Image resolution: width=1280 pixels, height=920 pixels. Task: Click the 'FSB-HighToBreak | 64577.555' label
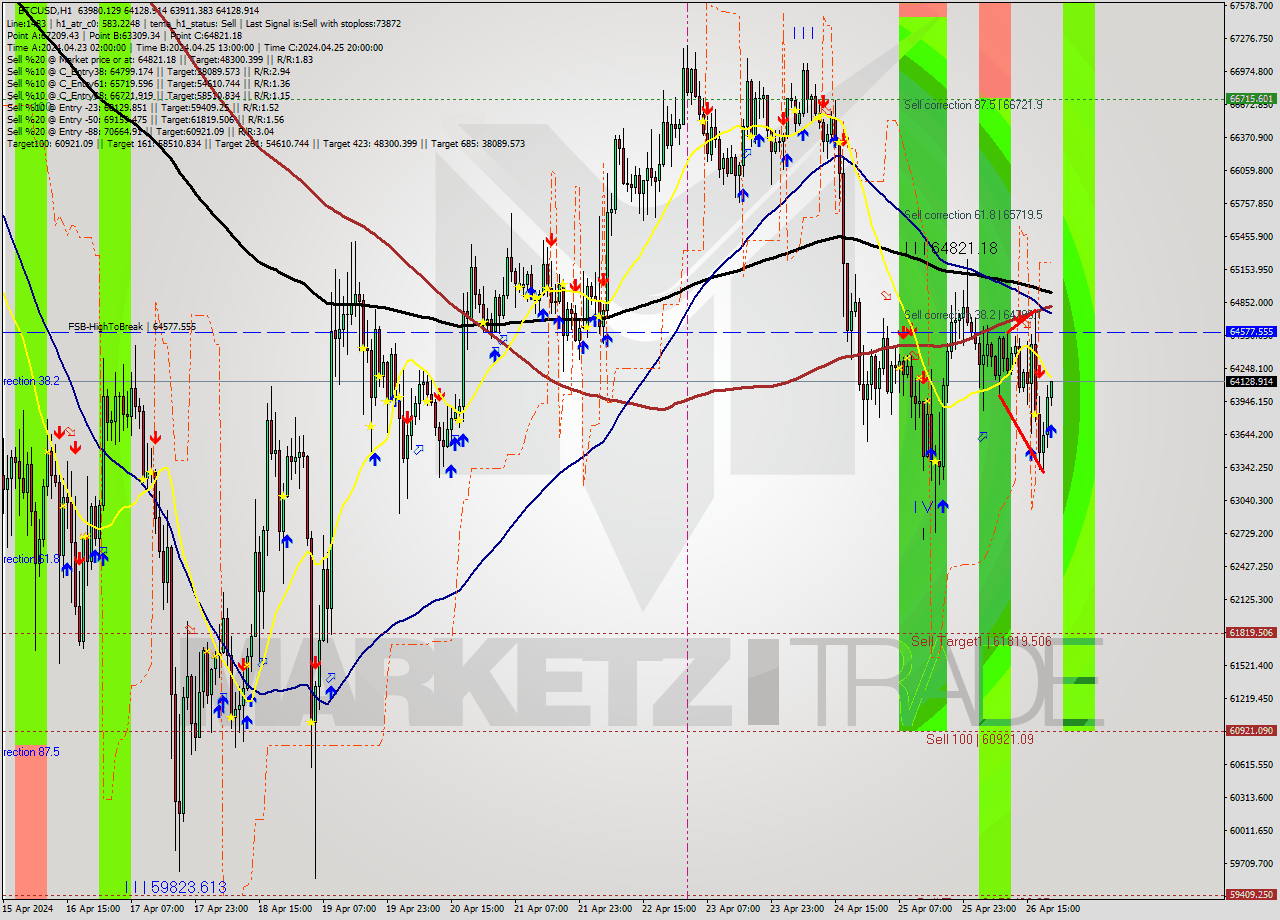point(132,327)
